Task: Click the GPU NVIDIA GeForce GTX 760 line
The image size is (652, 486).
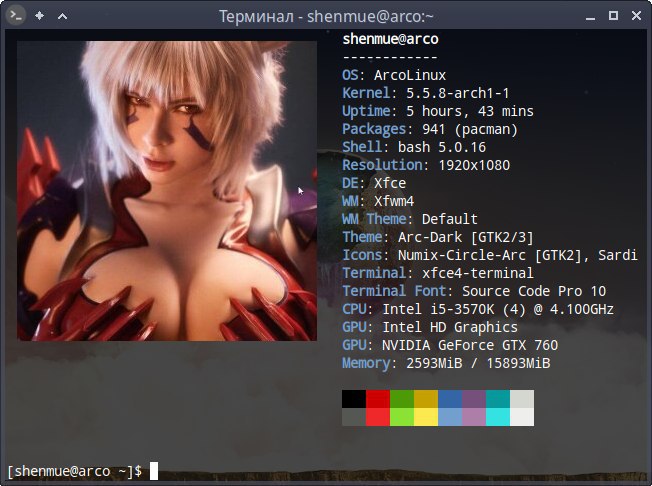Action: pos(450,345)
